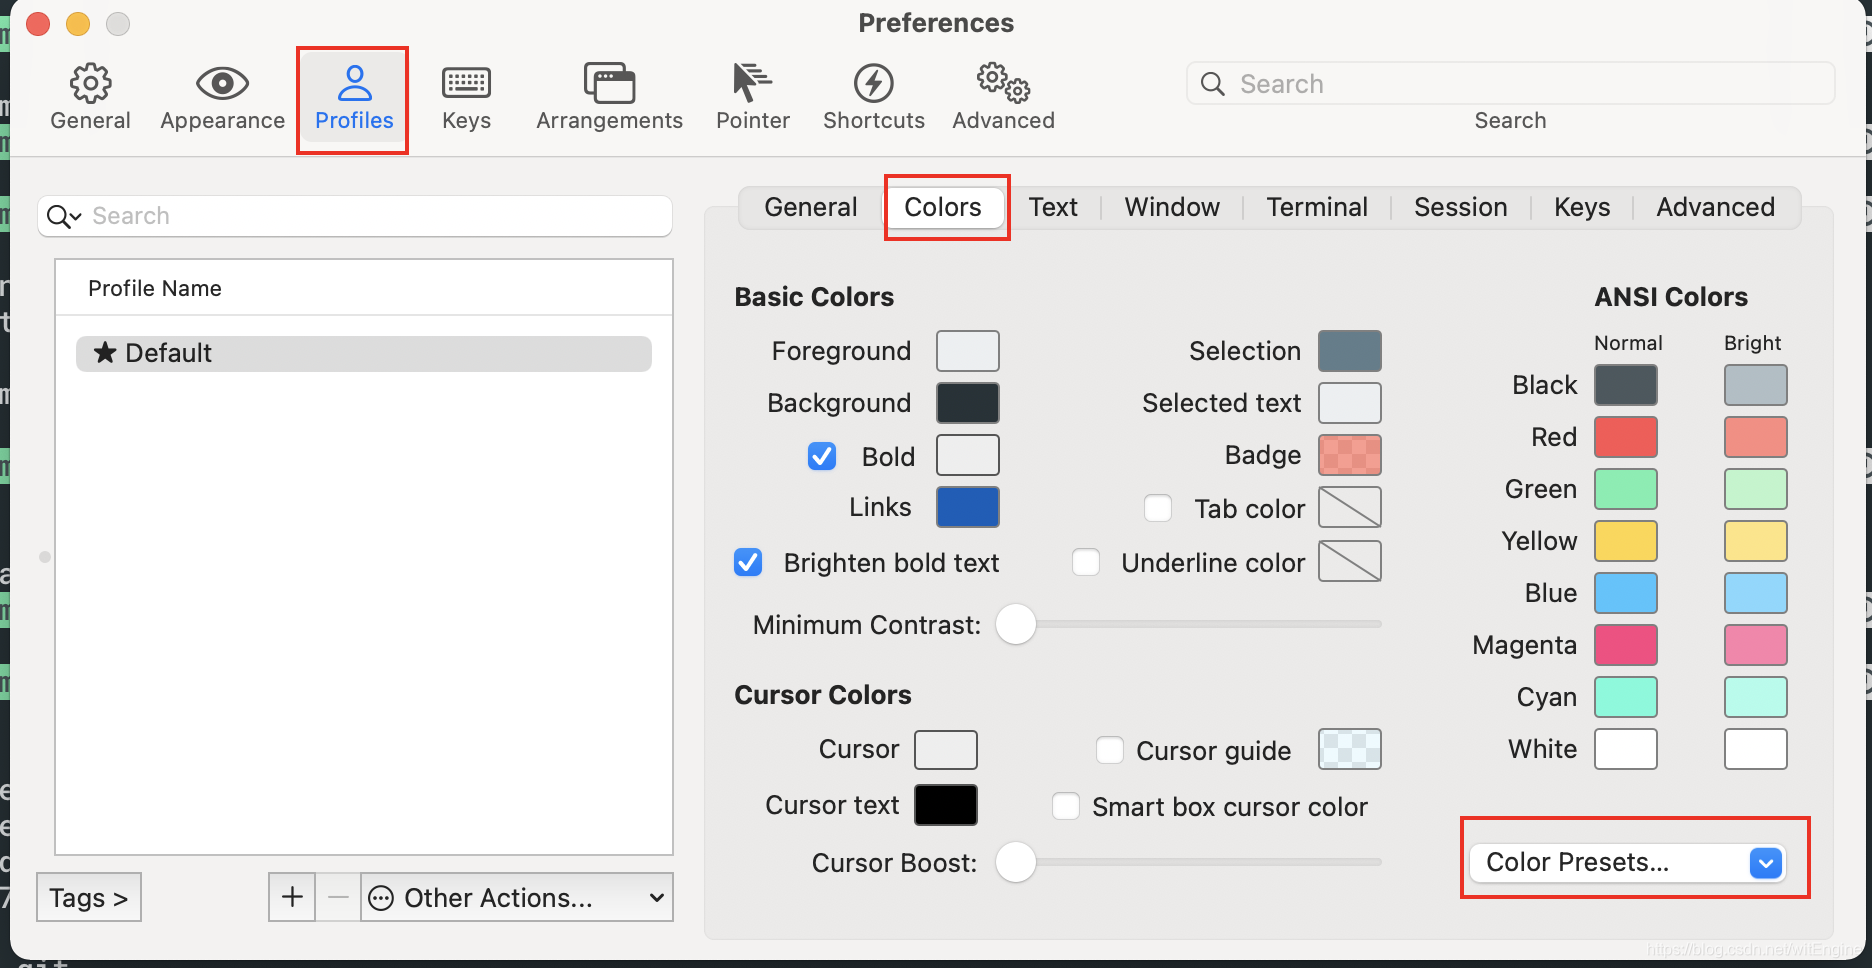Screen dimensions: 1872x968
Task: Open the Other Actions dropdown
Action: pyautogui.click(x=516, y=897)
